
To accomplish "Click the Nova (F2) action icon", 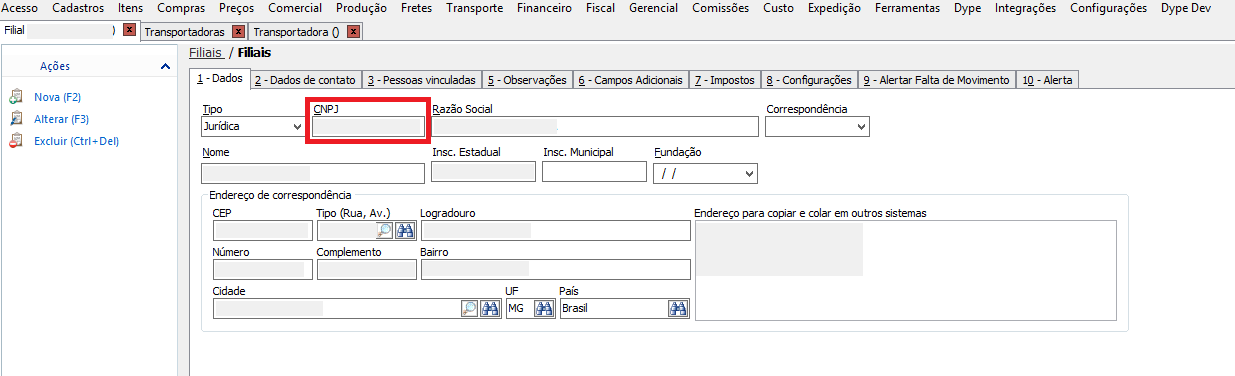I will pyautogui.click(x=15, y=97).
